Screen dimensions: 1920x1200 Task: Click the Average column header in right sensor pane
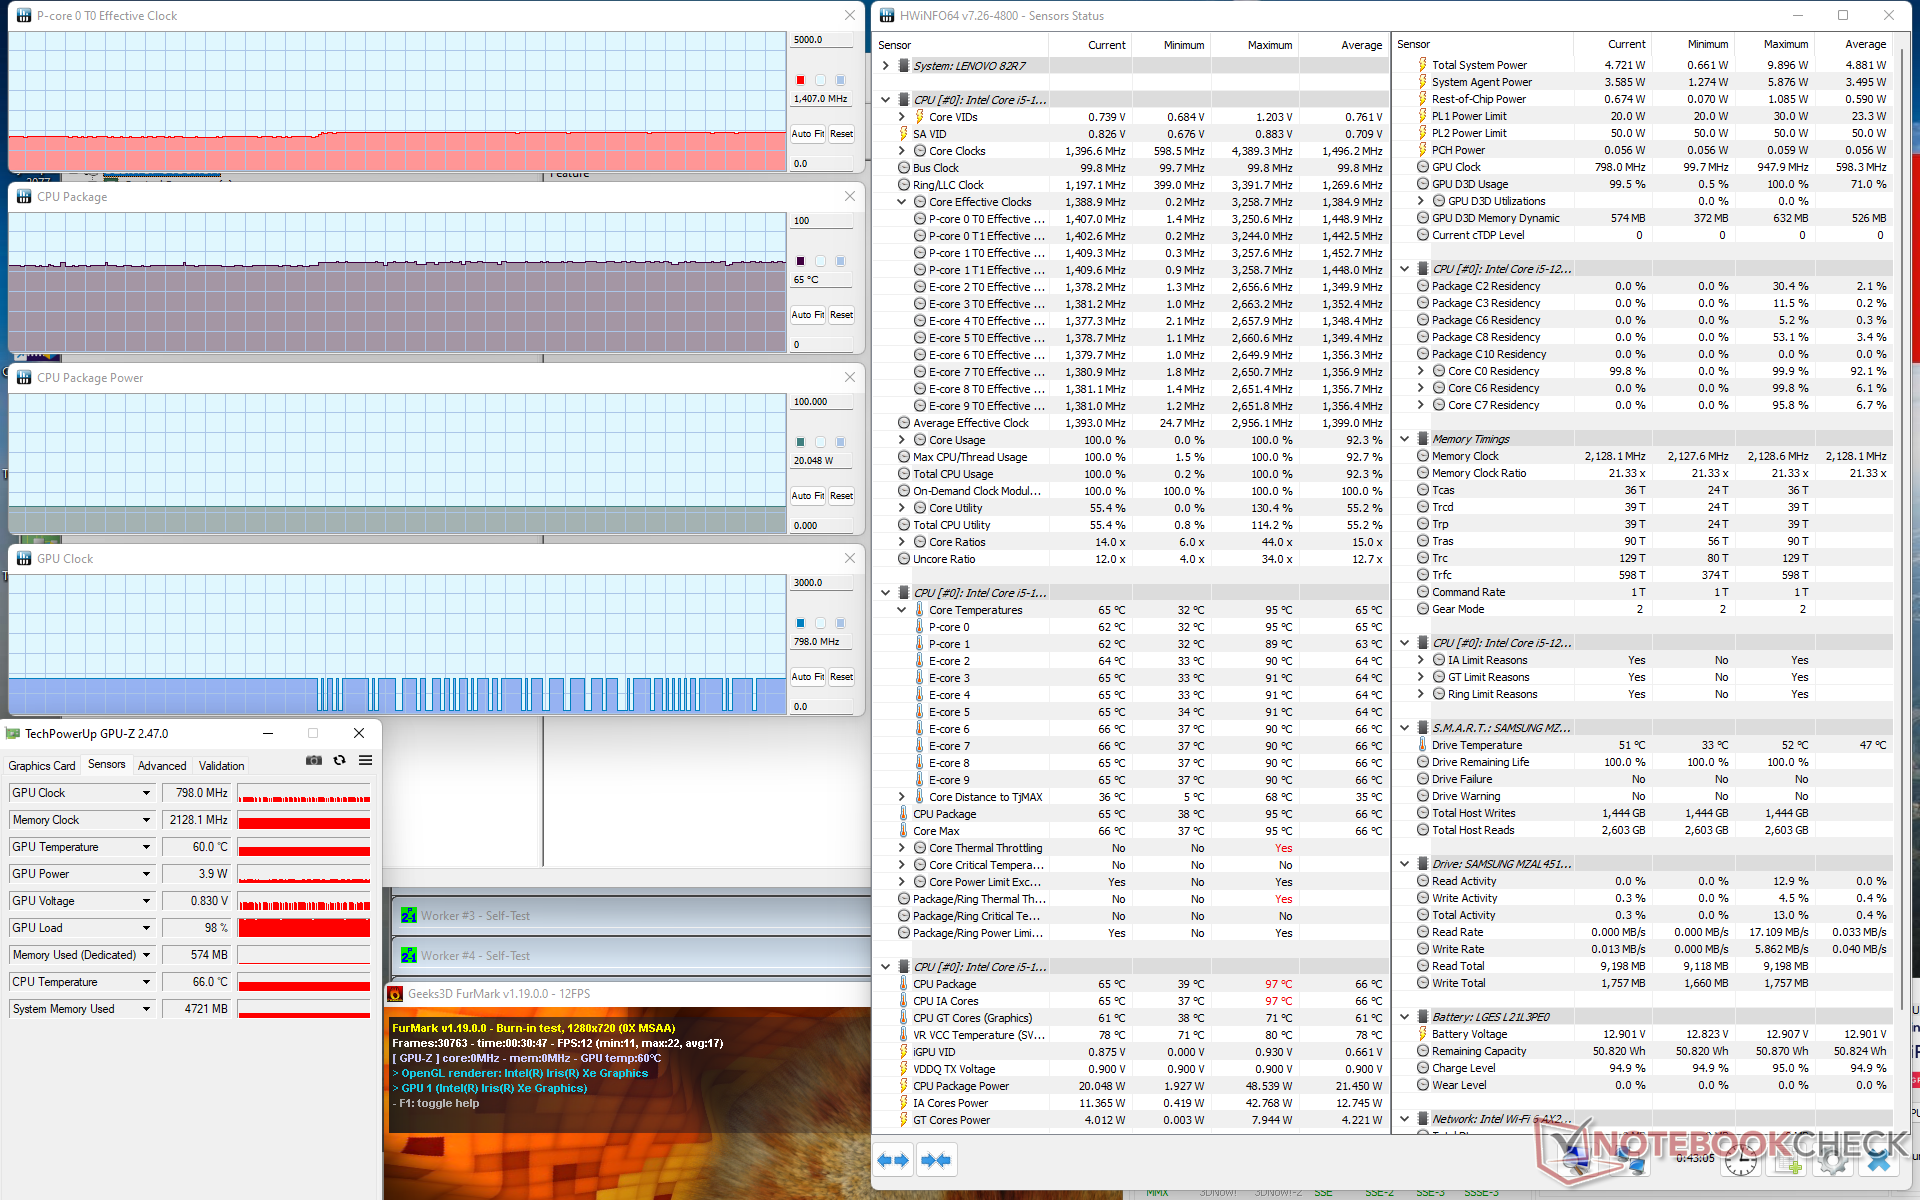pos(1853,44)
